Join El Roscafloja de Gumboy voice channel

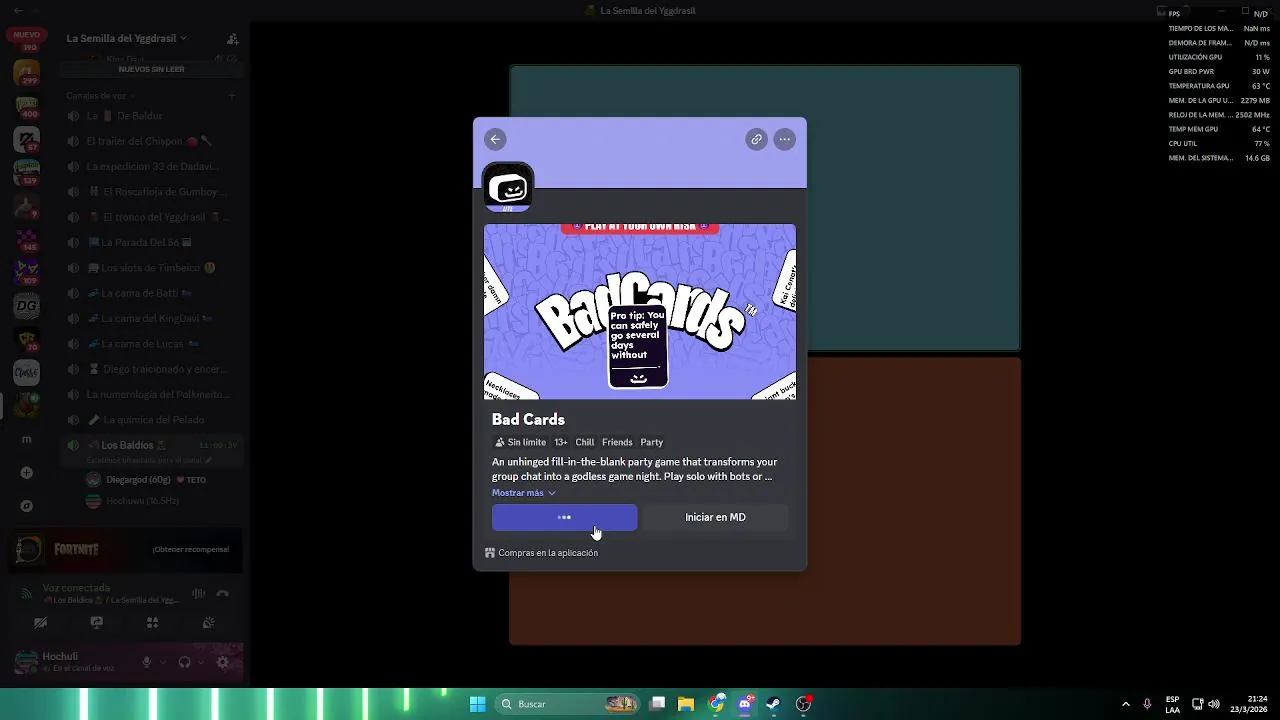[150, 192]
